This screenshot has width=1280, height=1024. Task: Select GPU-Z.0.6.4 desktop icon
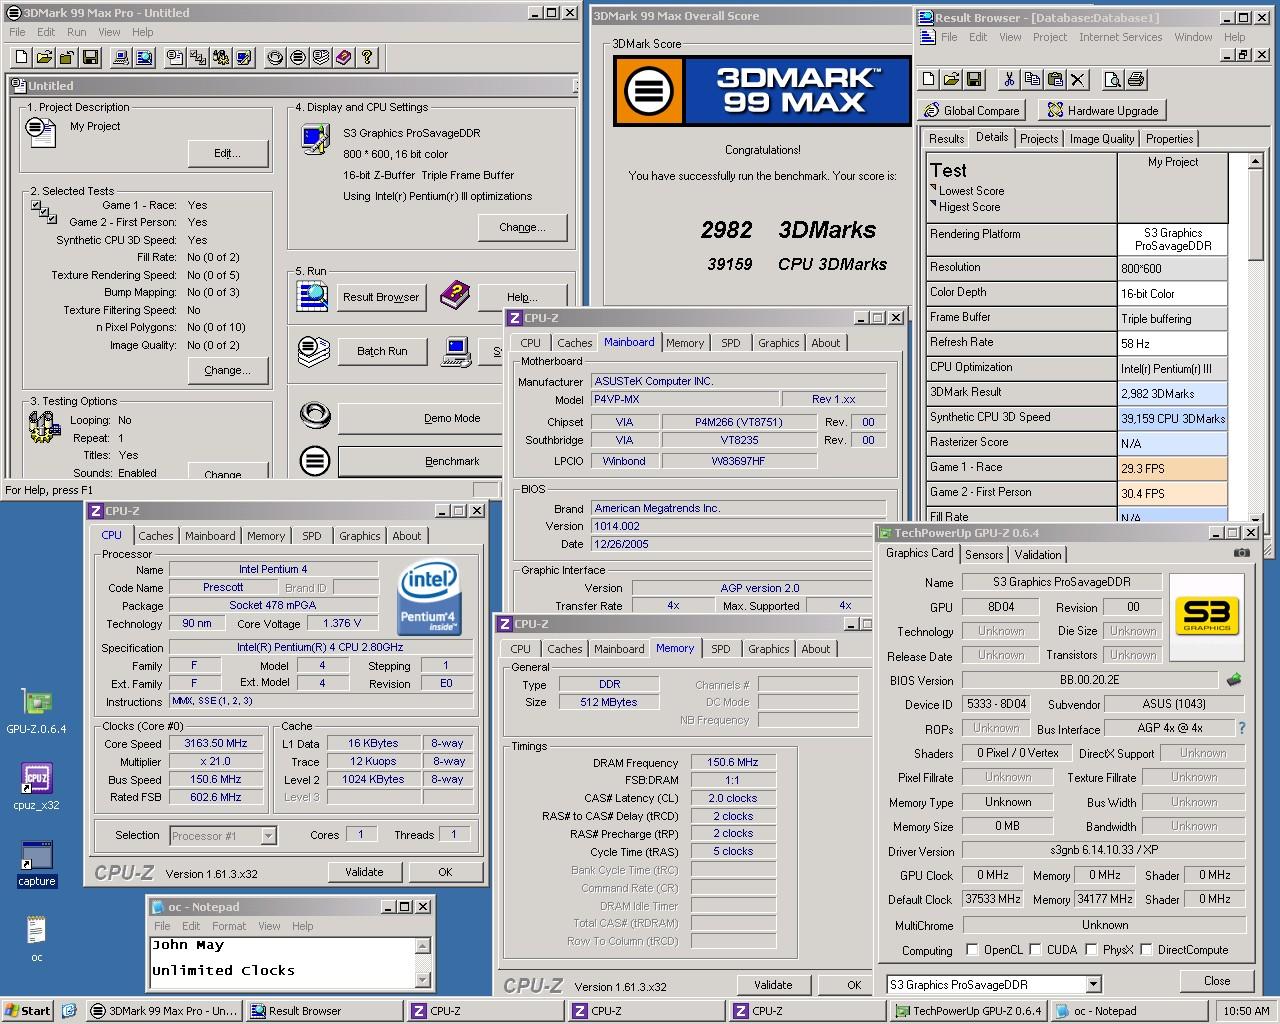(37, 711)
